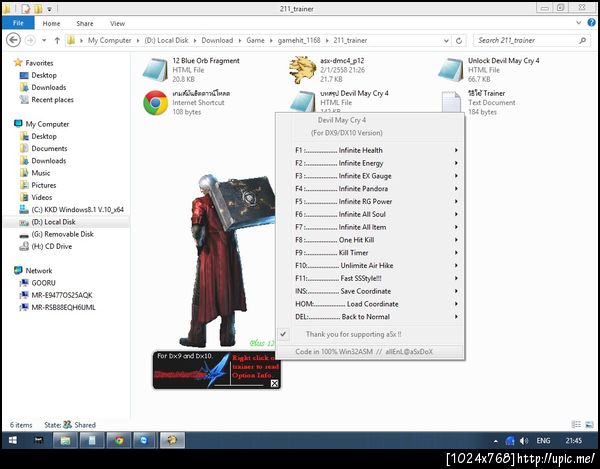Open the asx-dmc4_p12 trainer executable icon
600x469 pixels.
pos(302,70)
